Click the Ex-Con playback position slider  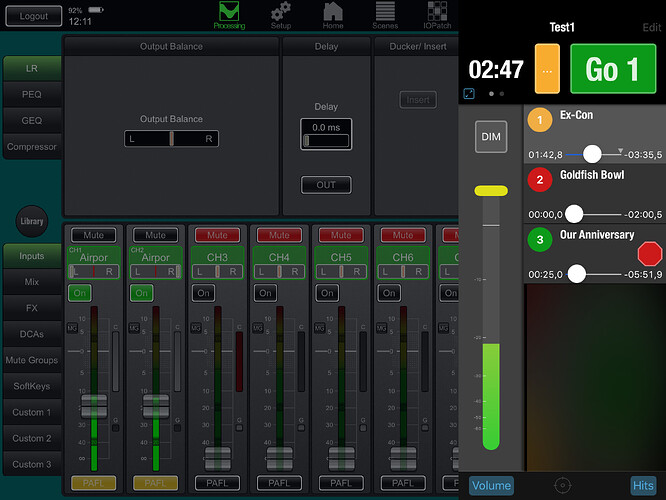coord(593,154)
